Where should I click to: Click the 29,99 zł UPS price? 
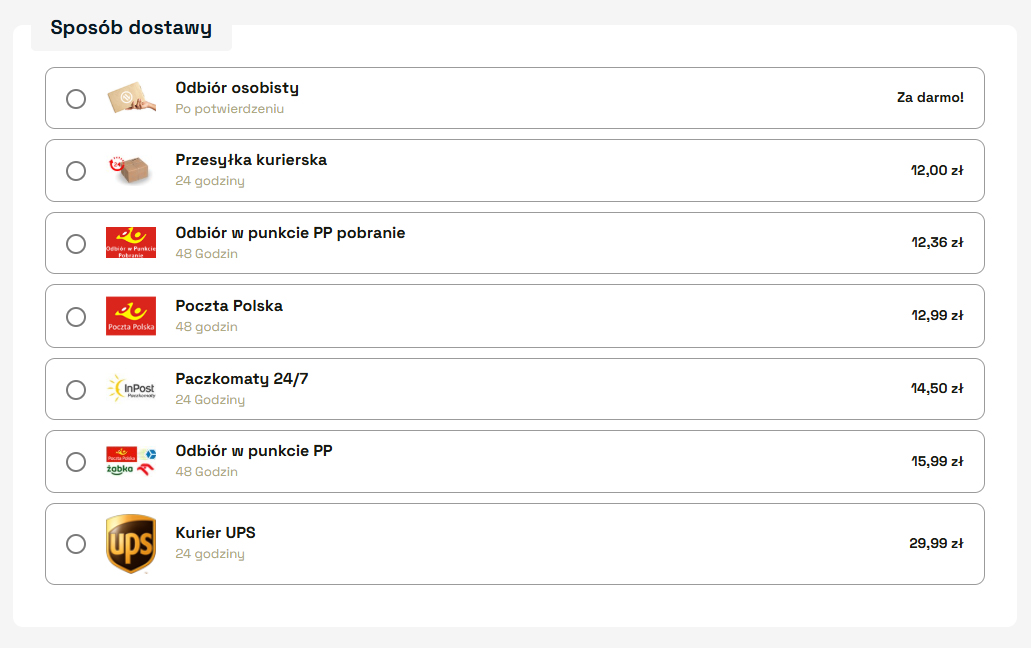point(936,544)
